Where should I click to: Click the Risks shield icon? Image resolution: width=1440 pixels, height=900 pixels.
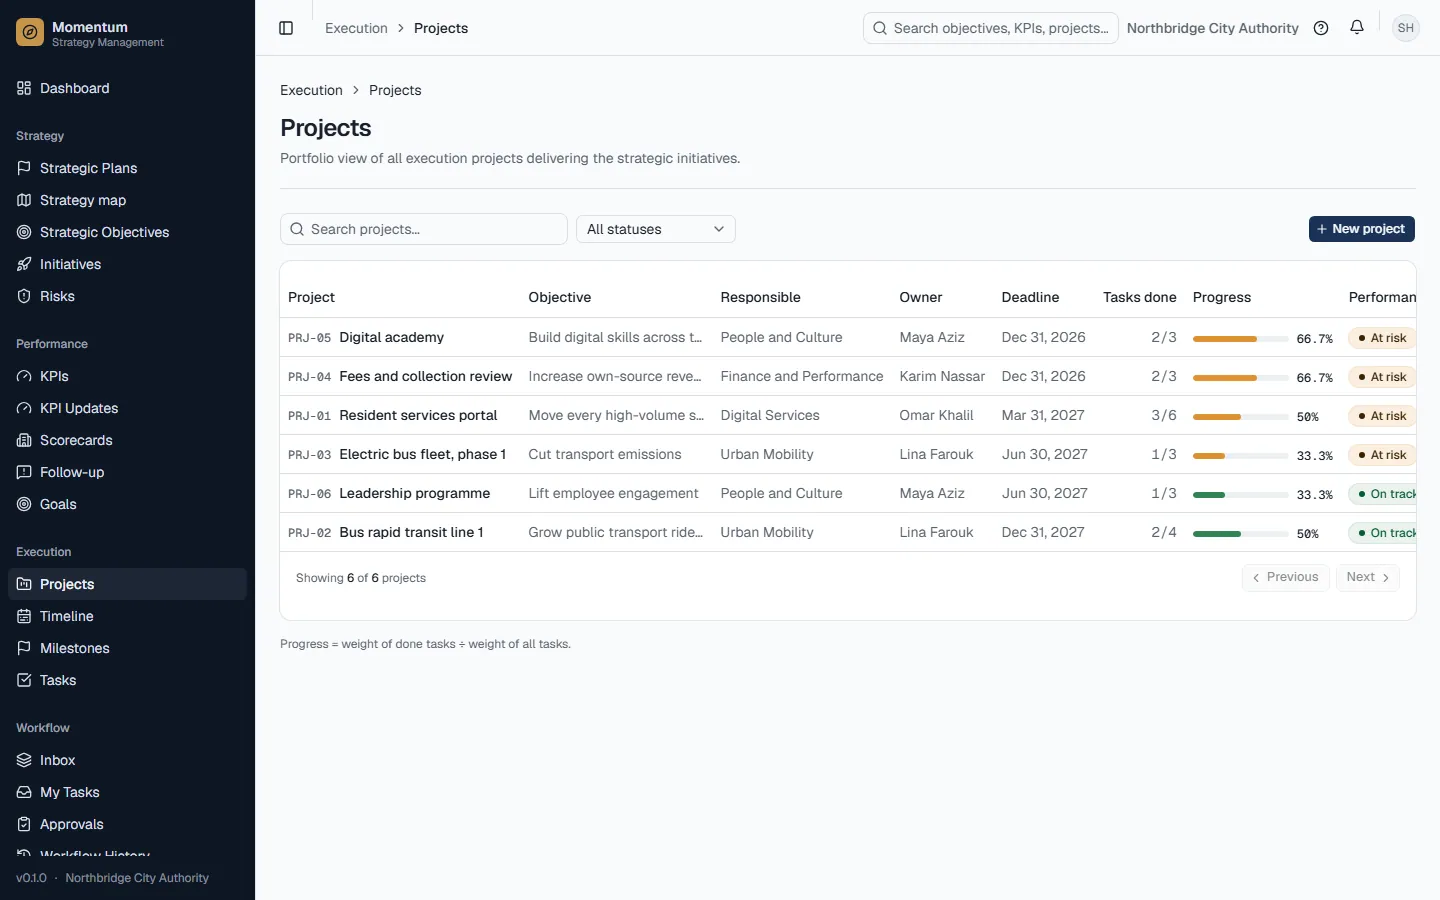(24, 296)
